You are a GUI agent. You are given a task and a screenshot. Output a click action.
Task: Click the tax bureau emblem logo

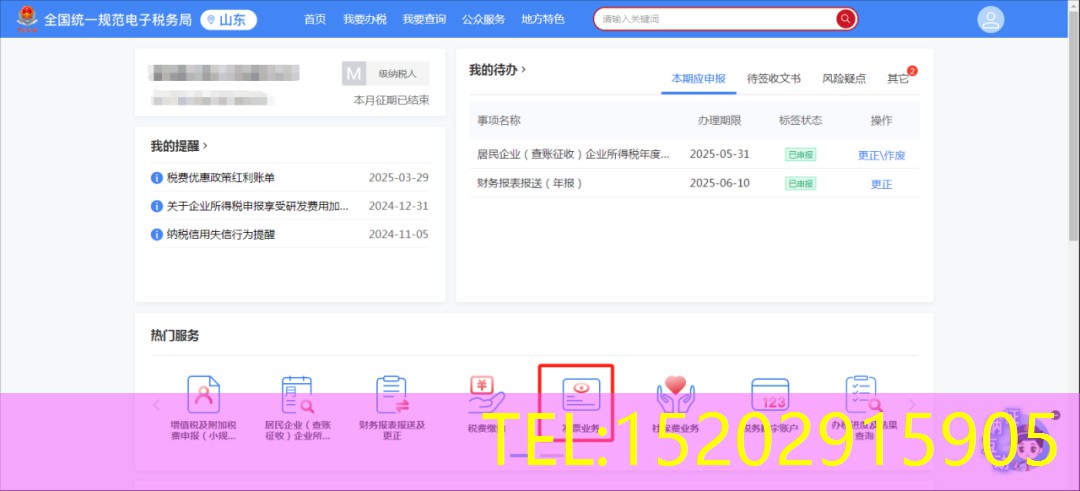click(x=28, y=18)
